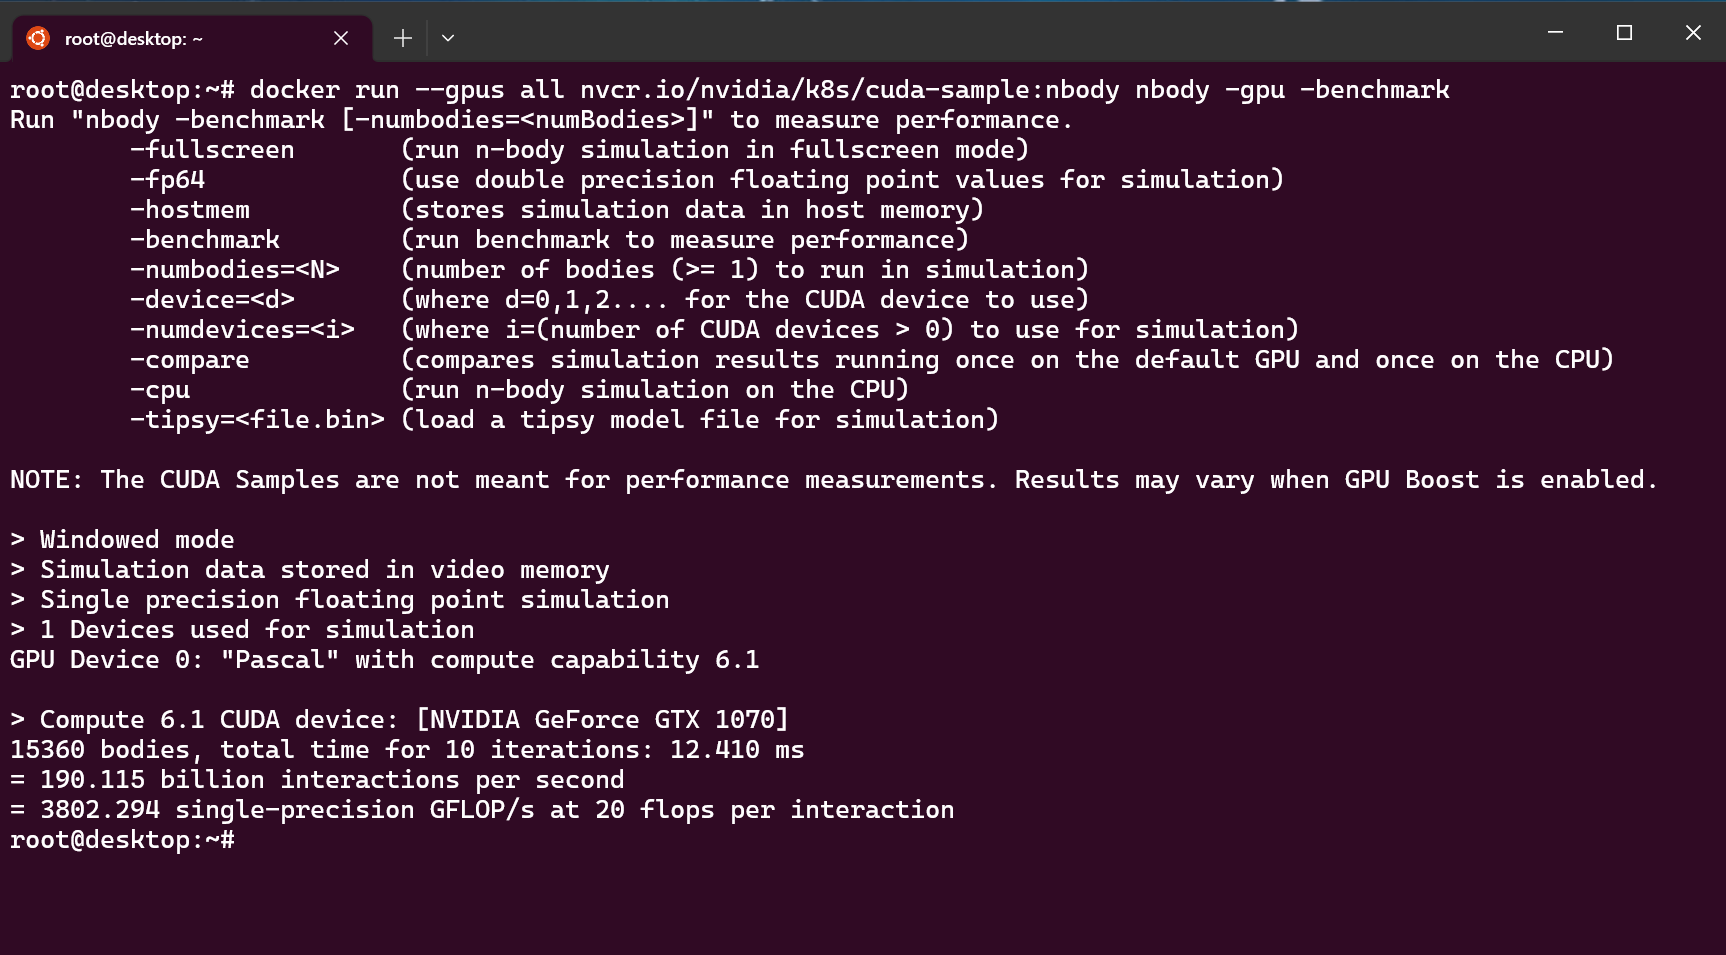Click the GFLOP/s benchmark result line

(480, 809)
